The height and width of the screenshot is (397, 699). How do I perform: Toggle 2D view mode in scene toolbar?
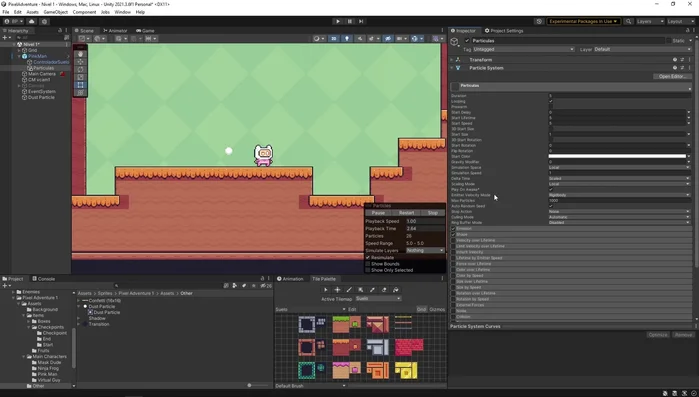(333, 38)
